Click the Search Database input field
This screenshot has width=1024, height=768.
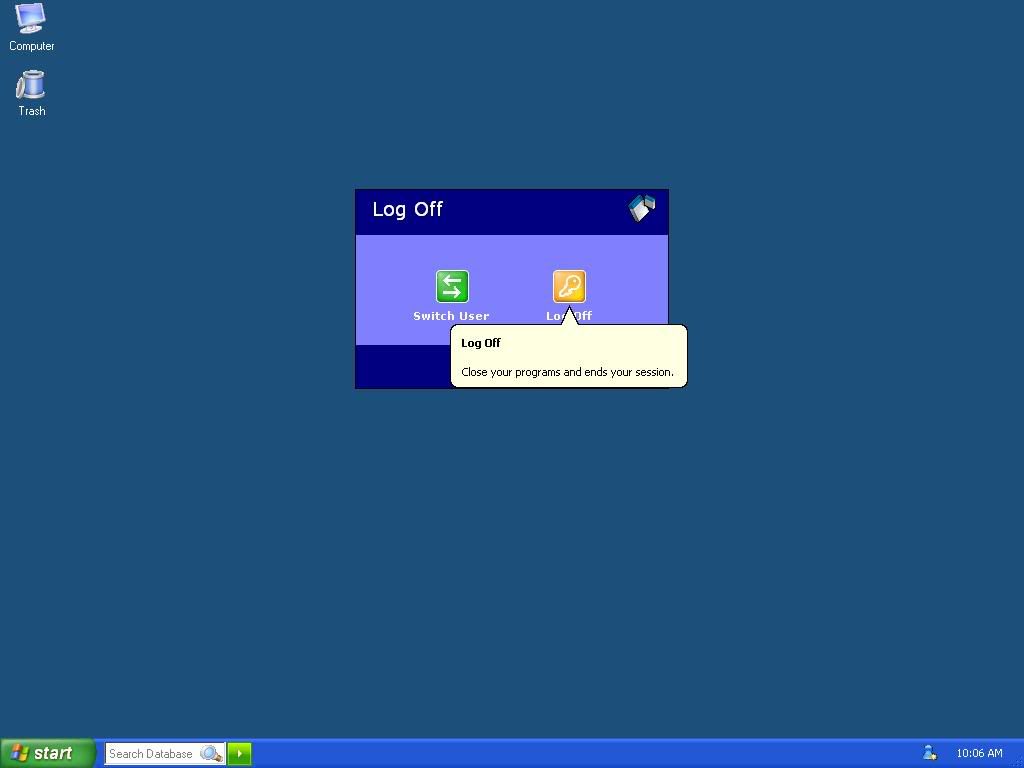165,754
